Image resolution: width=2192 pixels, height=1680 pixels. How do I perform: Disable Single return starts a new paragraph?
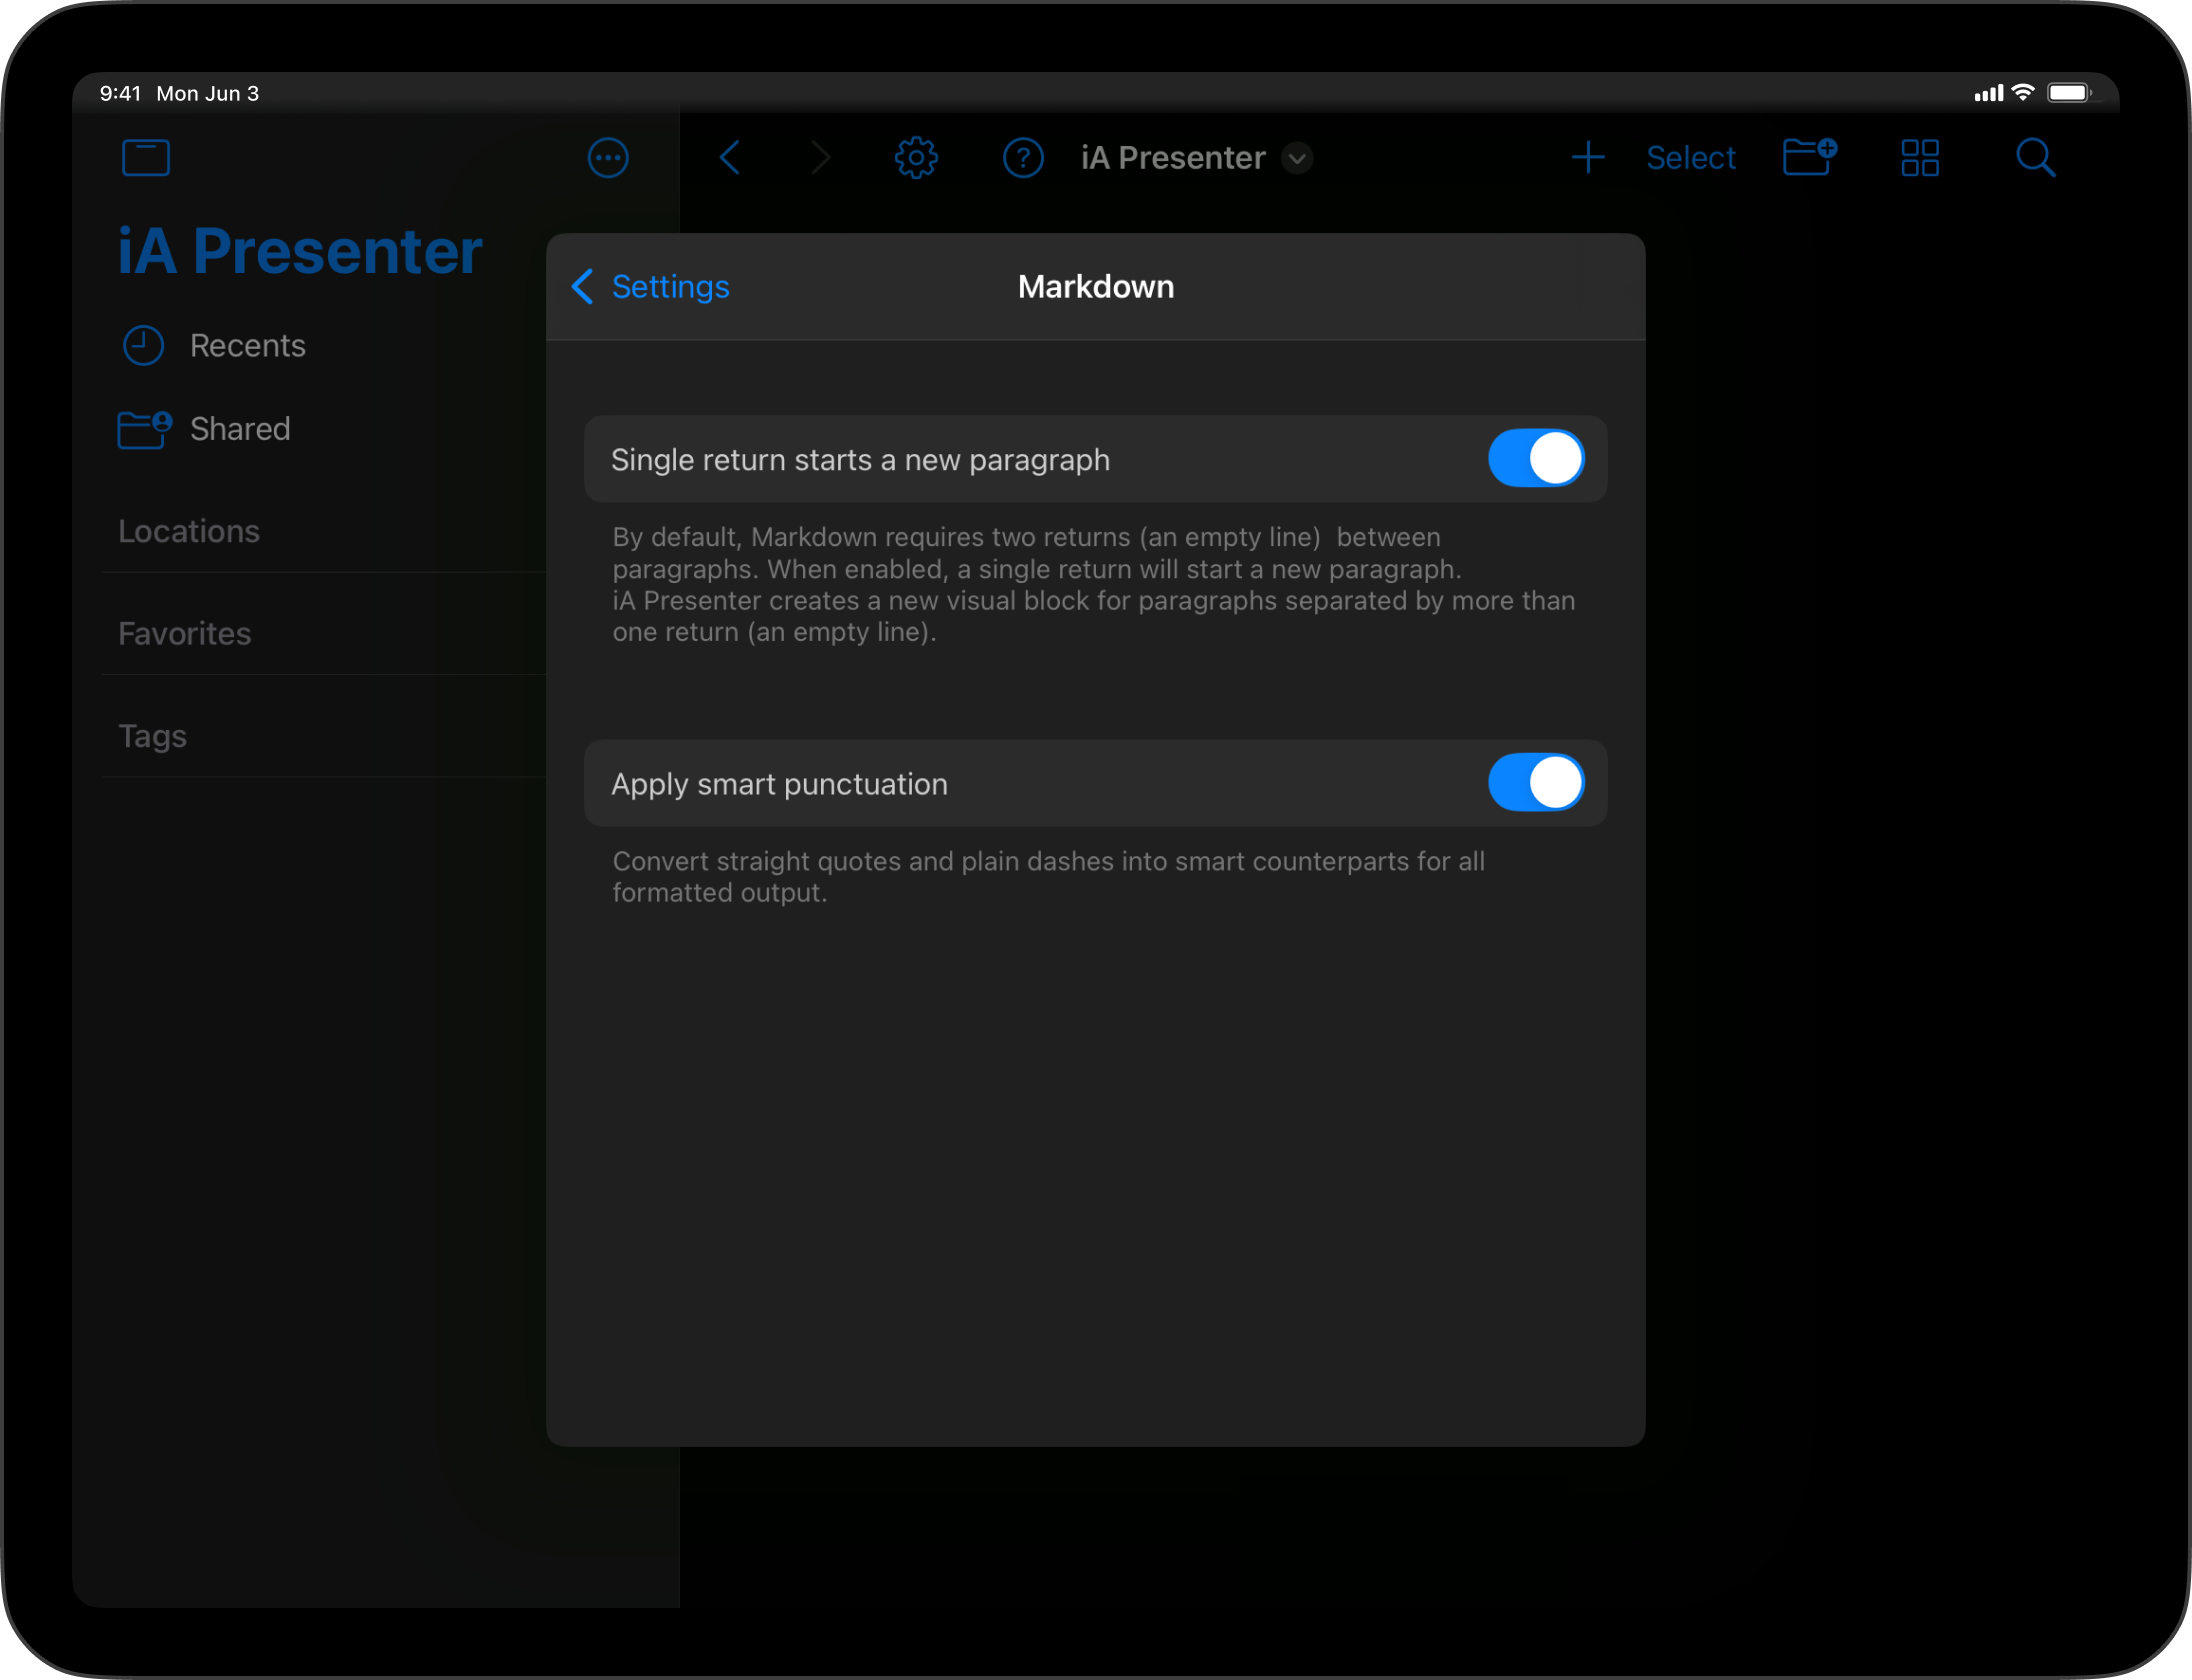(1536, 459)
